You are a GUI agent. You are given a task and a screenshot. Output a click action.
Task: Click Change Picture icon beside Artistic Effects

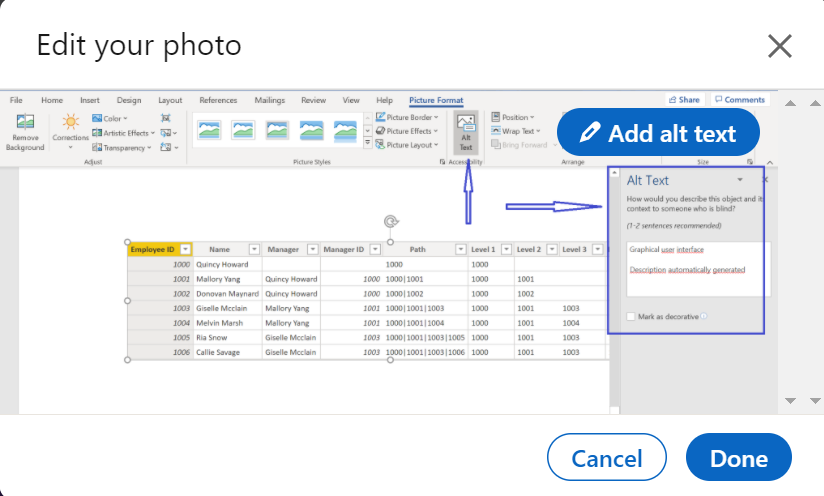168,133
